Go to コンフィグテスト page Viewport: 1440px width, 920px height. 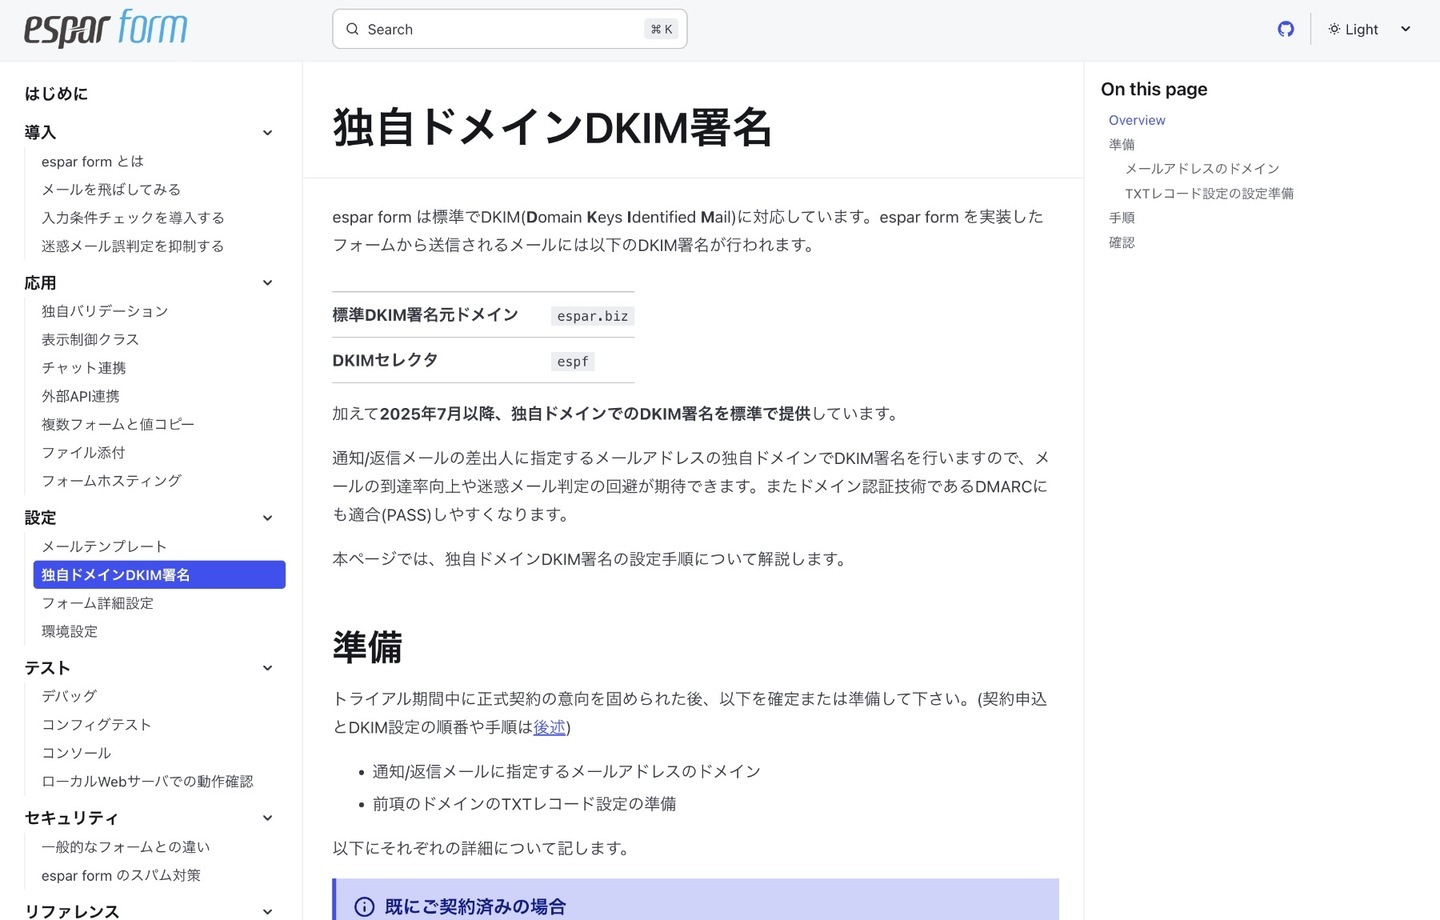click(x=96, y=724)
